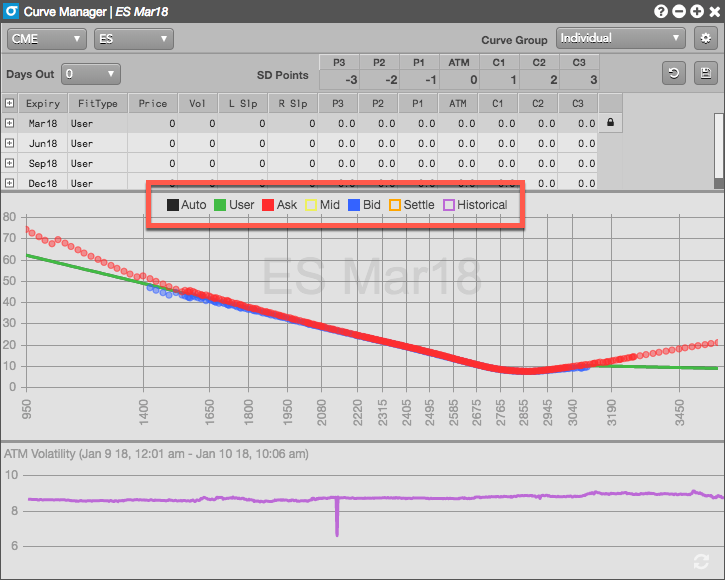Open the settings gear in Curve Manager

click(x=705, y=39)
